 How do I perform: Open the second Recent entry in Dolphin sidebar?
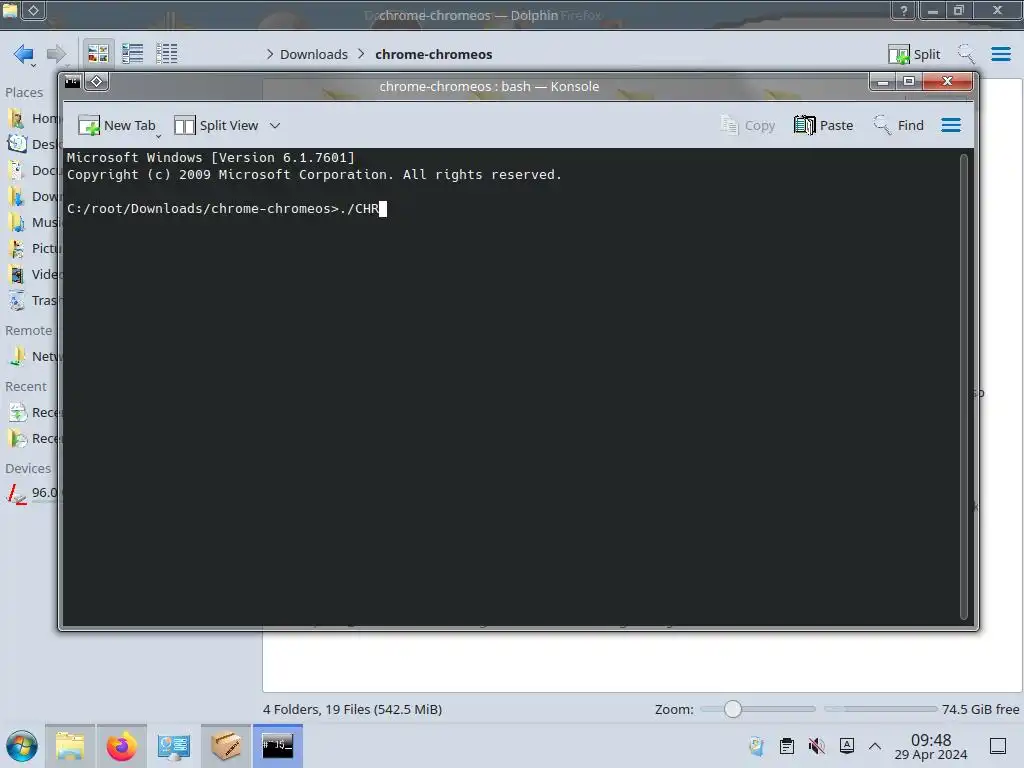[x=33, y=439]
